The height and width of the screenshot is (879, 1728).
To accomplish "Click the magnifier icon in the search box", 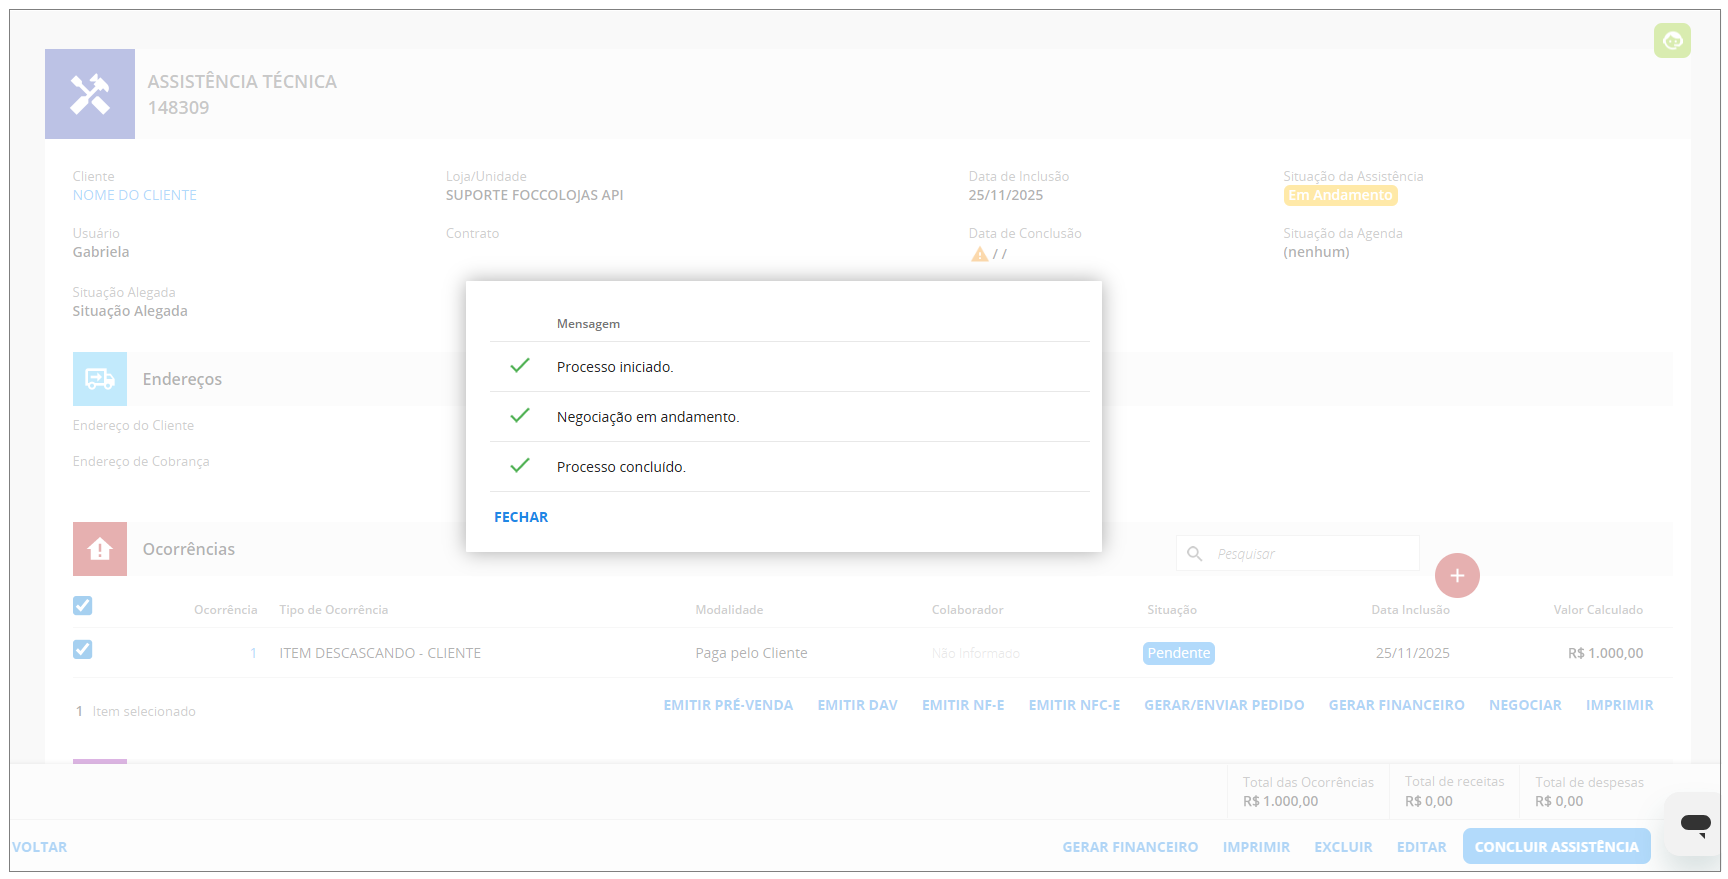I will (x=1194, y=553).
